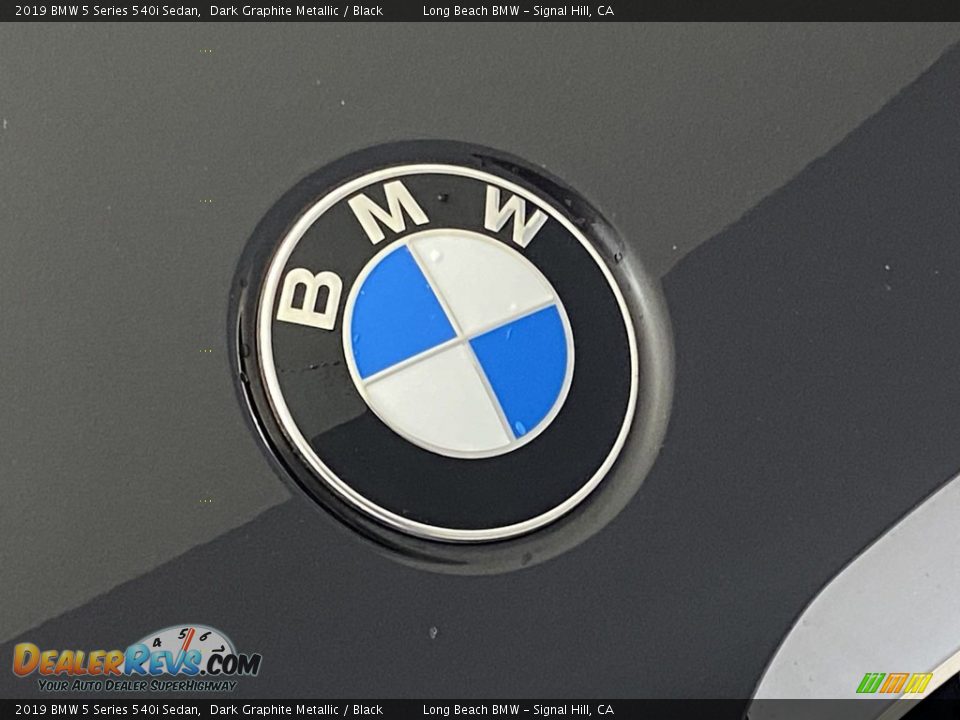Click the '2019 BMW 5 Series 540i Sedan' caption in the top bar
The height and width of the screenshot is (720, 960).
[108, 10]
